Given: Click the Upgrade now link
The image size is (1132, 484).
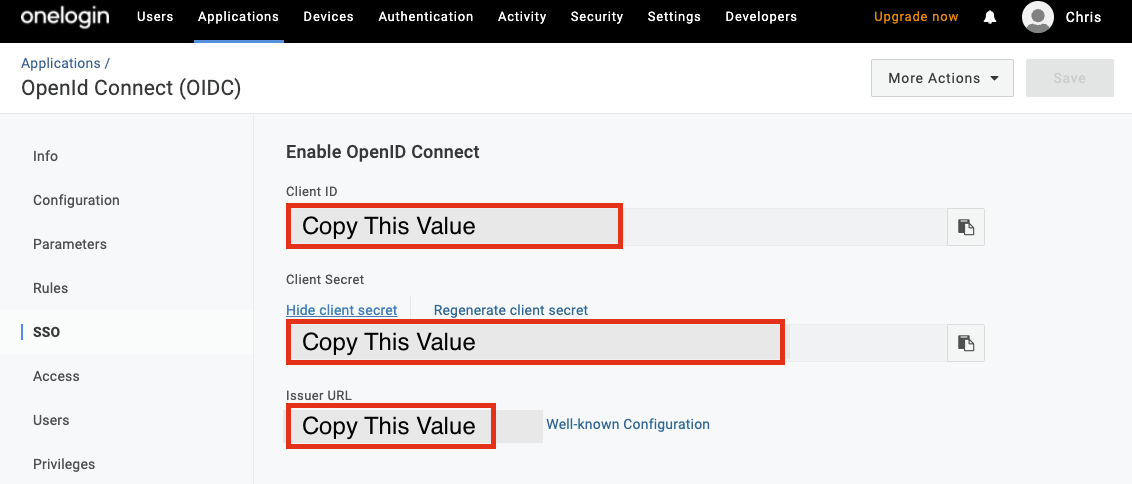Looking at the screenshot, I should pos(916,17).
